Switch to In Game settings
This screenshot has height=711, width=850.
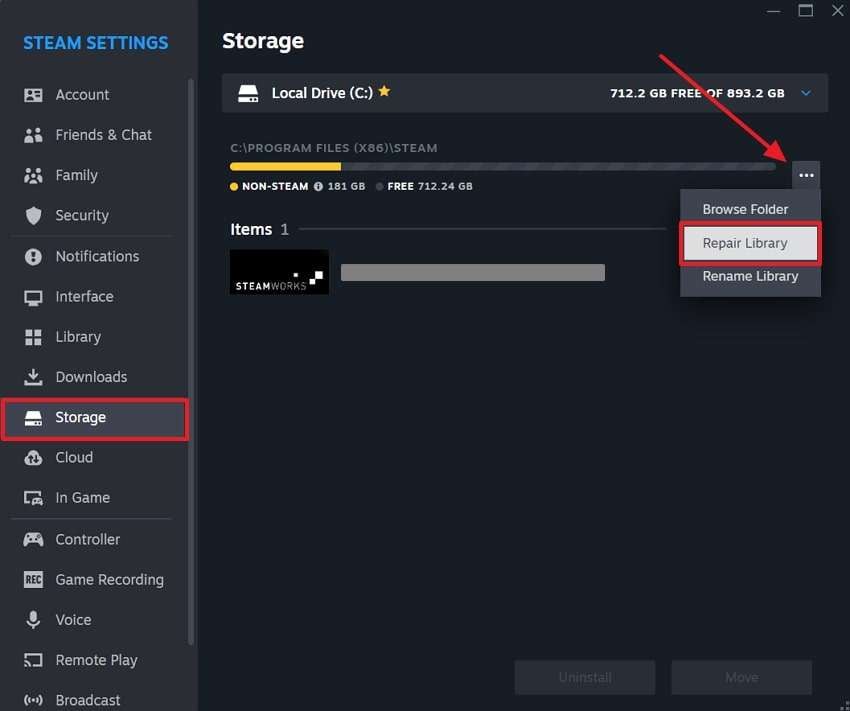(x=95, y=498)
